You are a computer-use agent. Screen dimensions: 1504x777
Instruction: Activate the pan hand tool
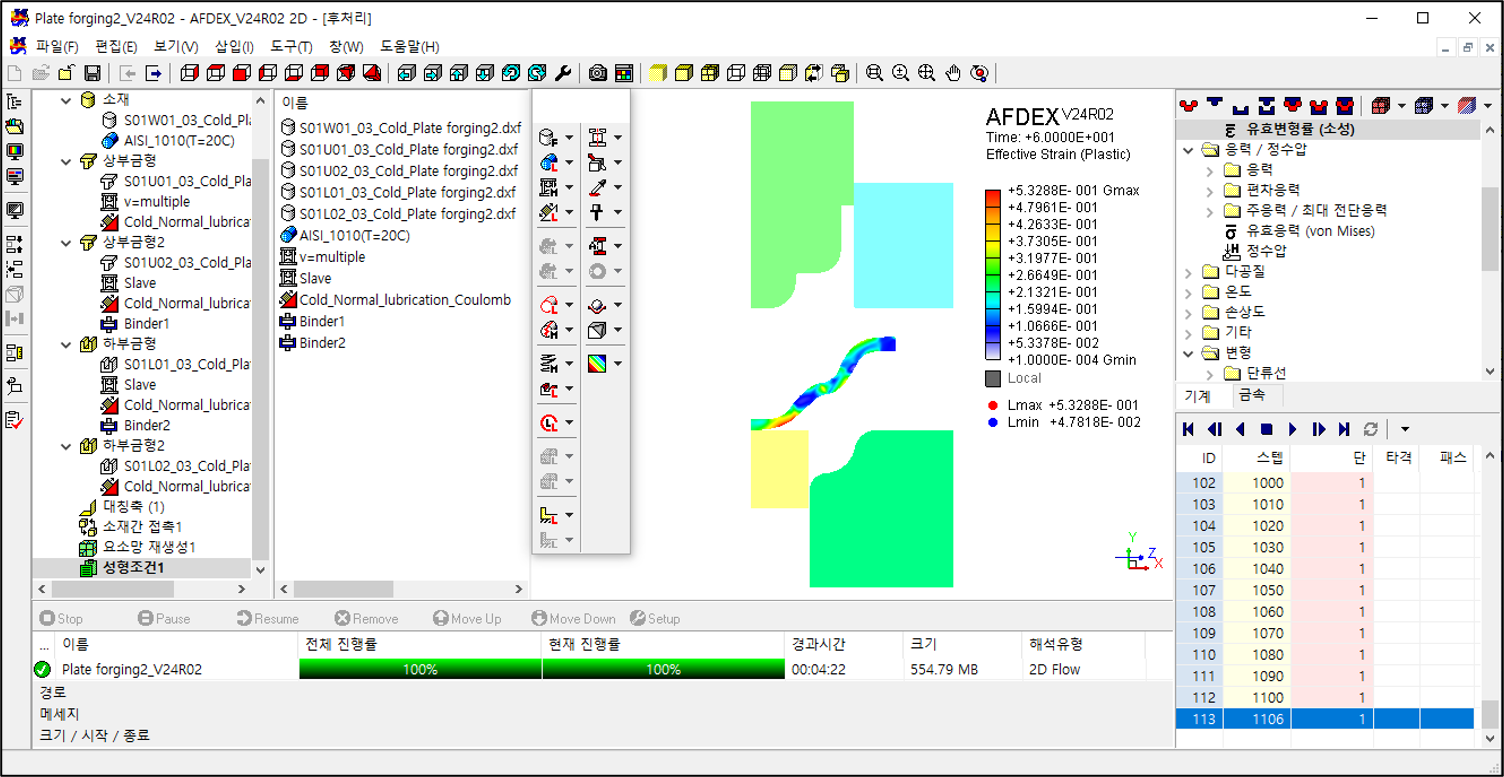(x=953, y=73)
